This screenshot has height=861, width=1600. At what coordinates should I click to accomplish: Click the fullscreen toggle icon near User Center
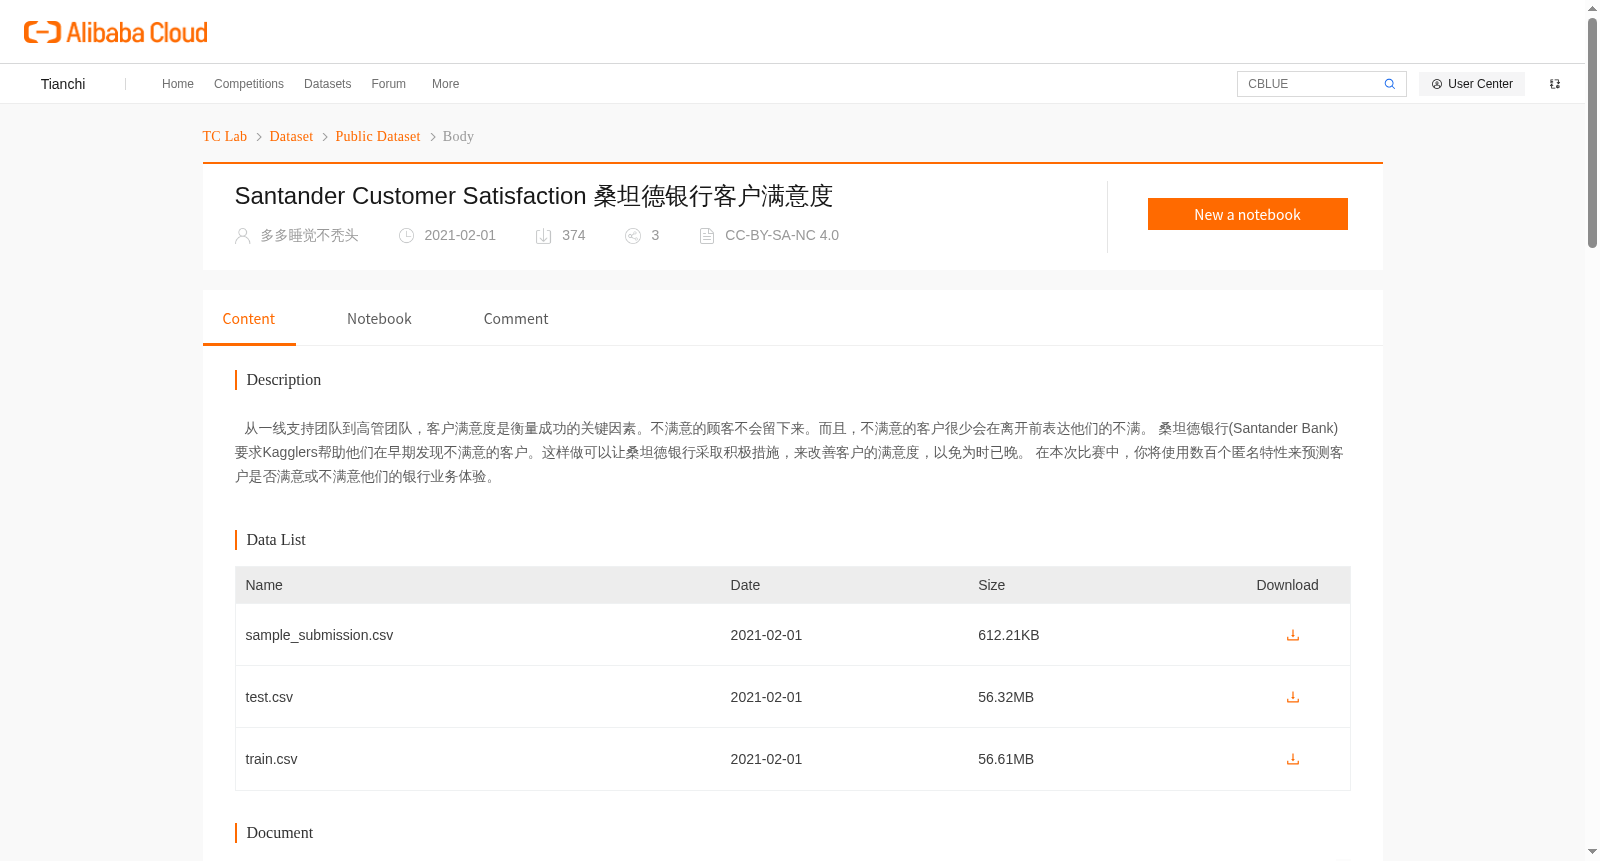(1555, 84)
